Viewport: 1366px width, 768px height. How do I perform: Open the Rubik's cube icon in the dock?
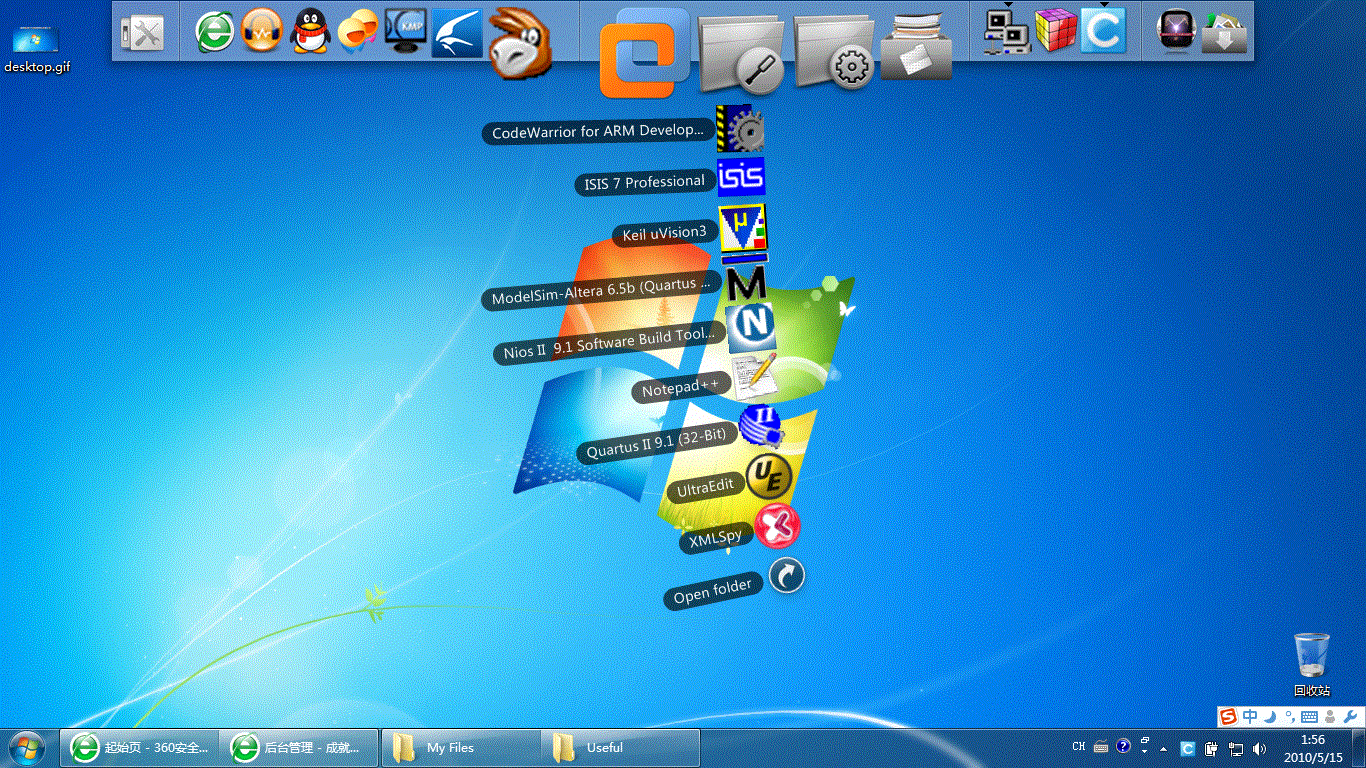pyautogui.click(x=1055, y=31)
